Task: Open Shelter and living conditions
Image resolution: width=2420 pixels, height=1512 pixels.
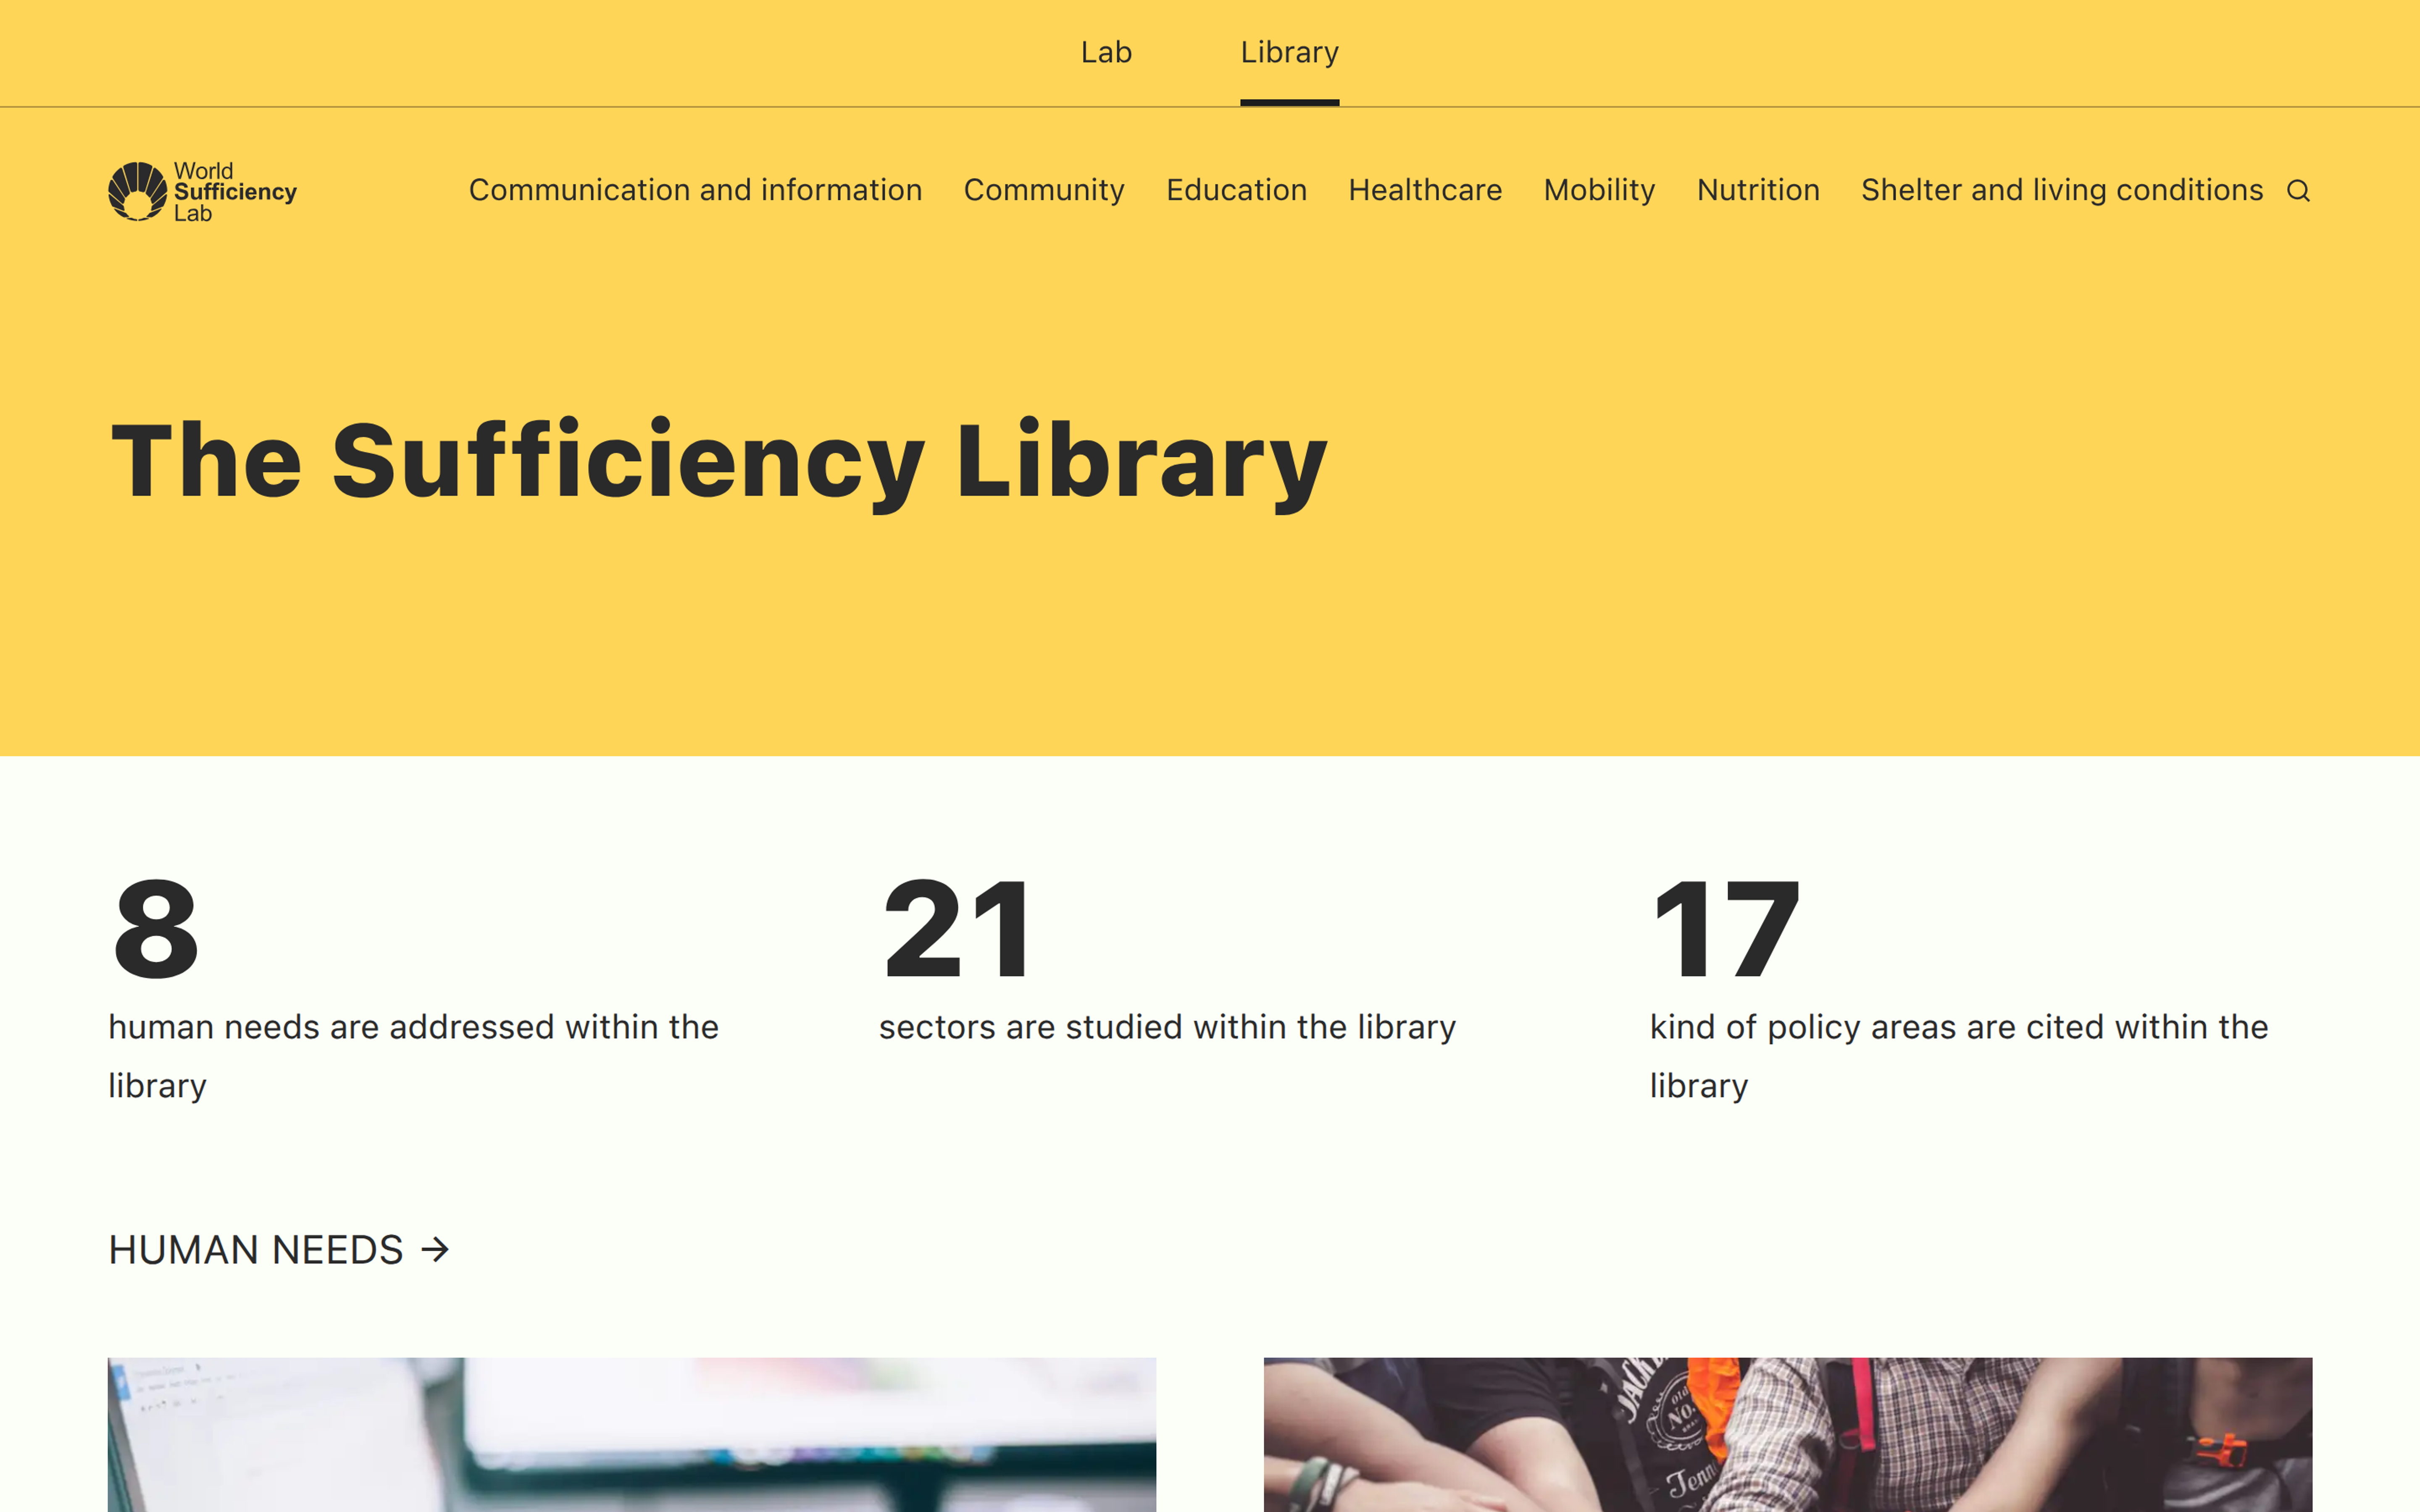Action: [2061, 190]
